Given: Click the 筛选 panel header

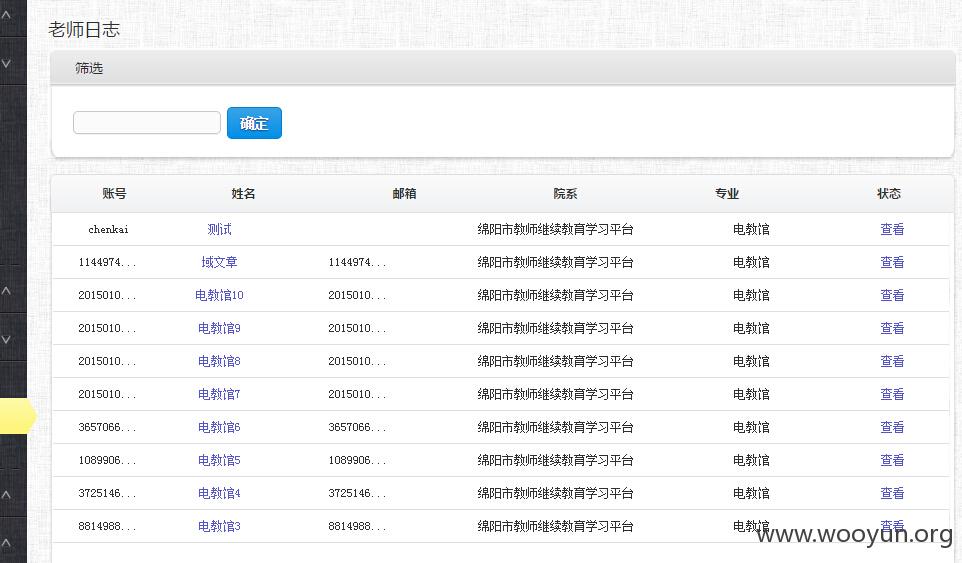Looking at the screenshot, I should click(502, 68).
